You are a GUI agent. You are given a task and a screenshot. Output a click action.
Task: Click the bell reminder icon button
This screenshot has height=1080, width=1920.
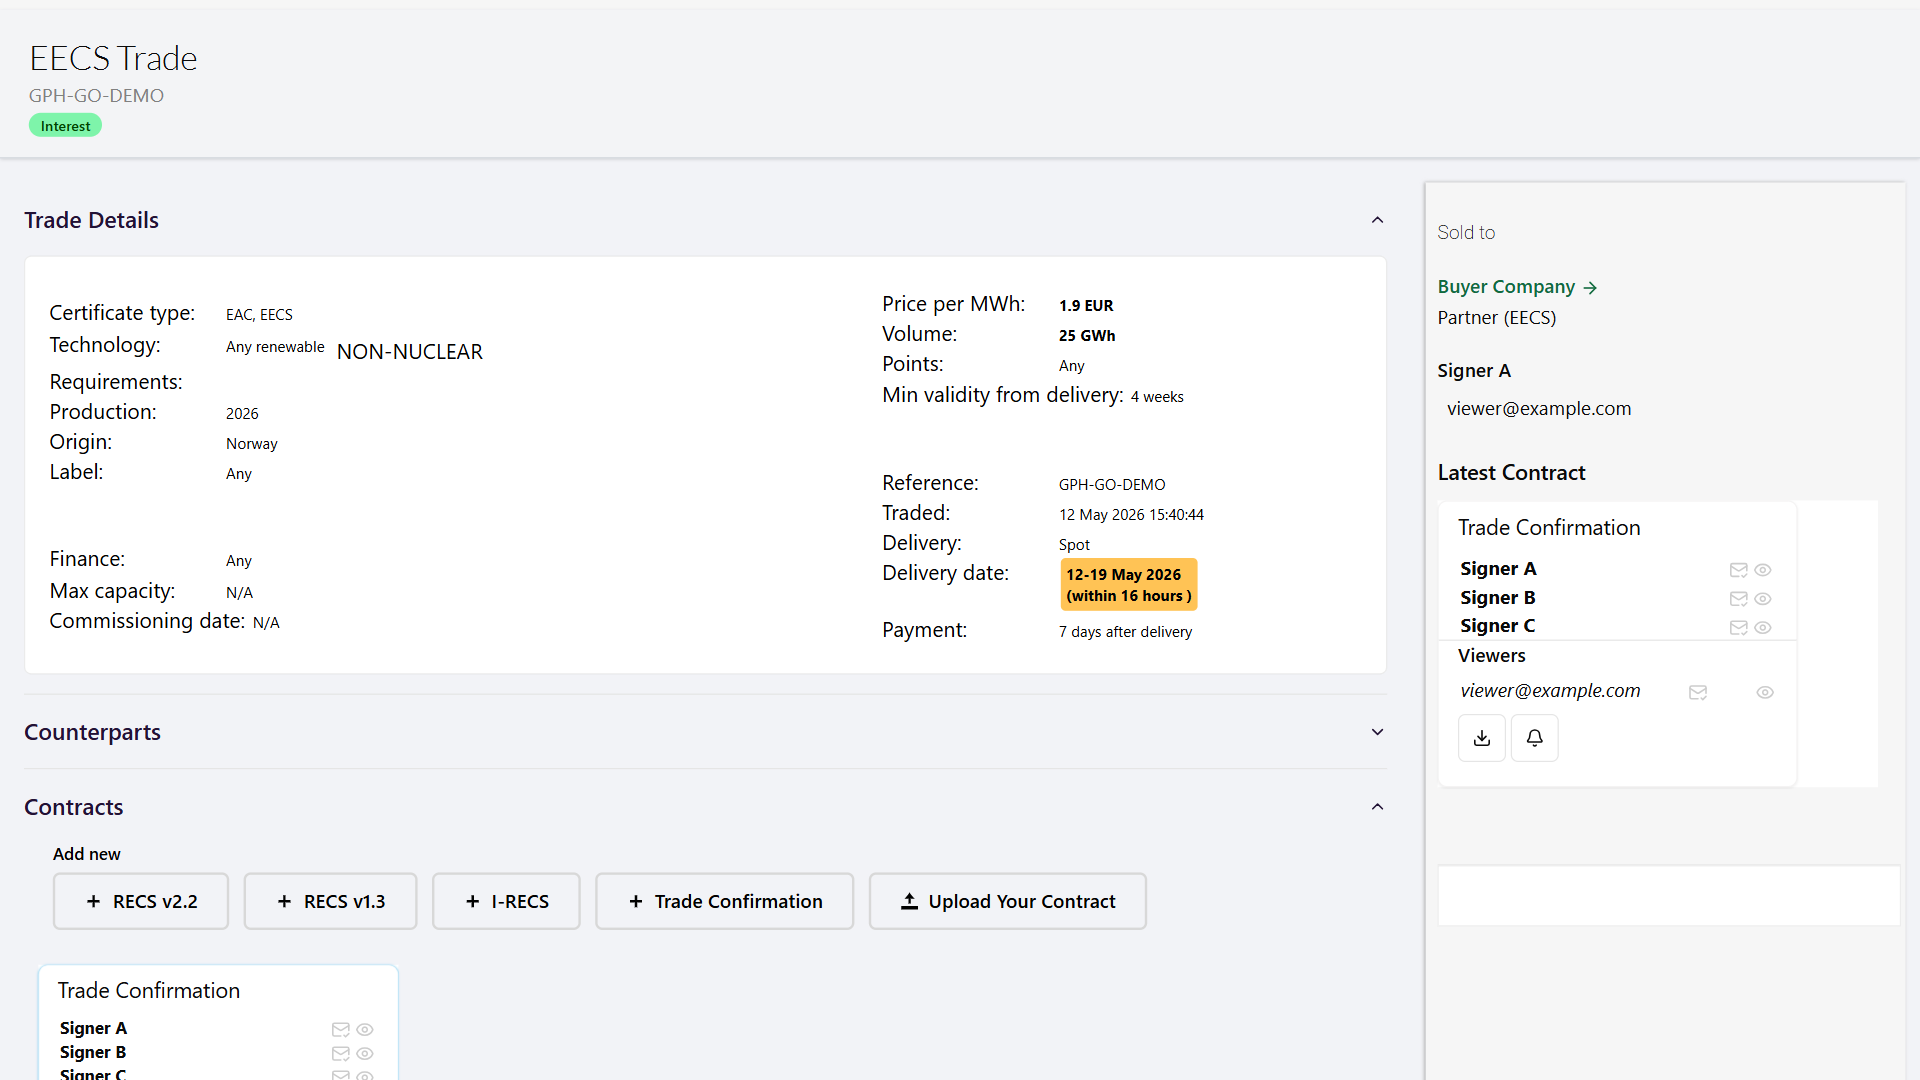point(1534,738)
